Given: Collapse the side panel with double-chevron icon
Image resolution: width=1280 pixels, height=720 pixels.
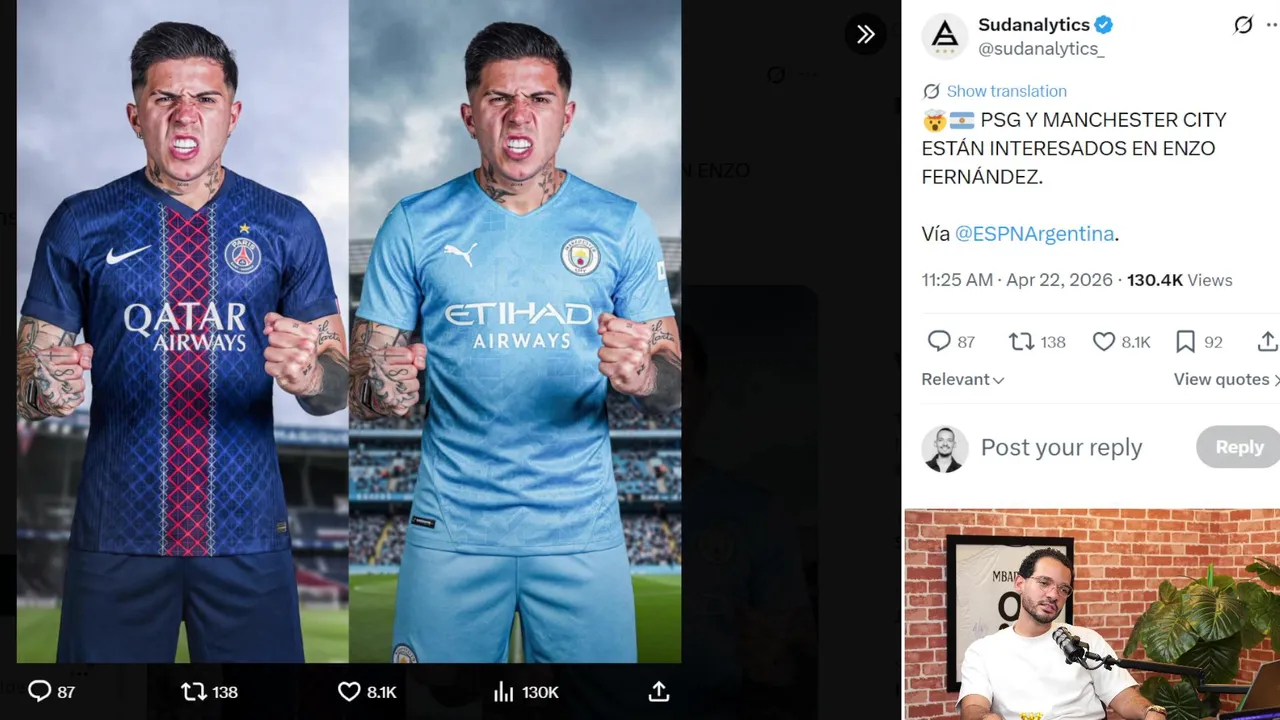Looking at the screenshot, I should coord(865,34).
